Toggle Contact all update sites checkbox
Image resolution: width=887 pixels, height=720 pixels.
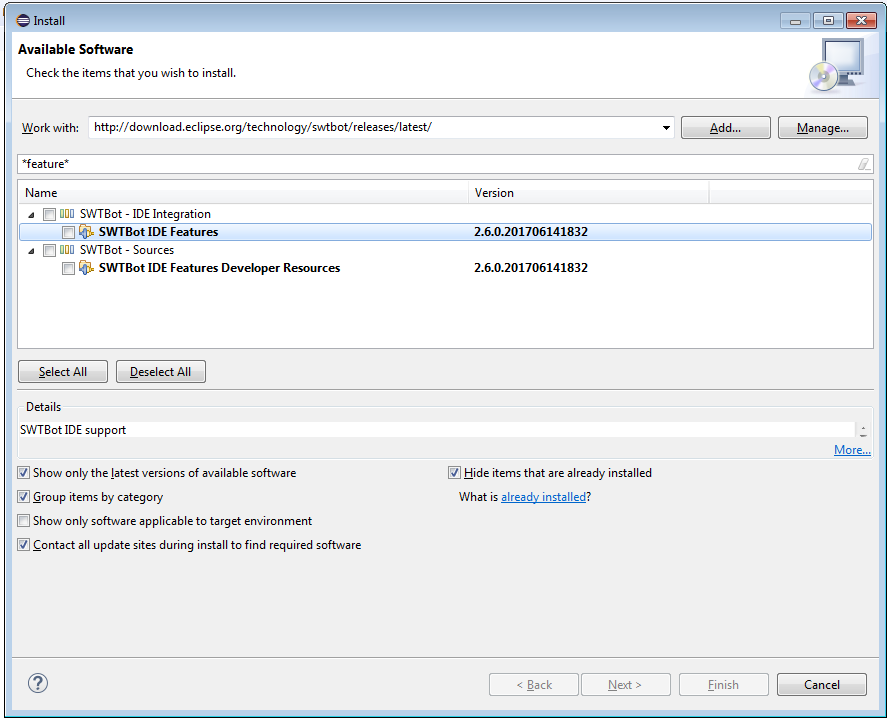click(x=24, y=545)
